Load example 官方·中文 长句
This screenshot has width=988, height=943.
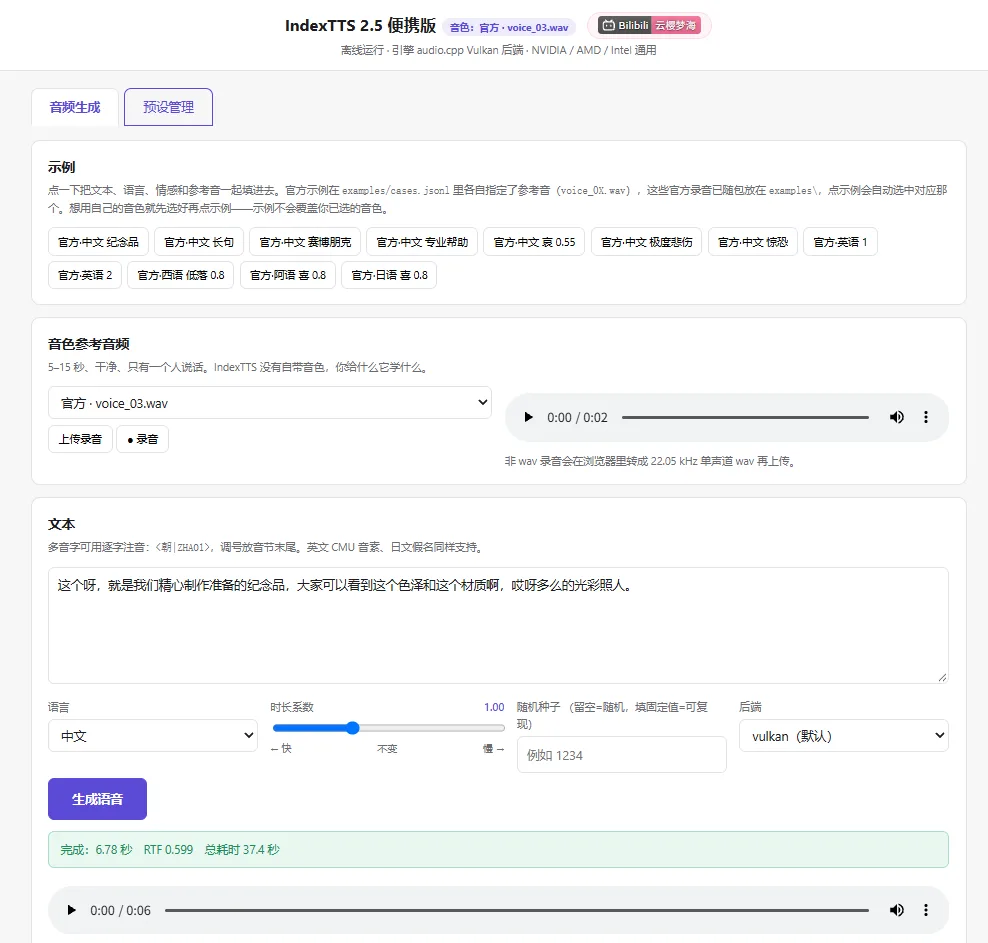(199, 242)
